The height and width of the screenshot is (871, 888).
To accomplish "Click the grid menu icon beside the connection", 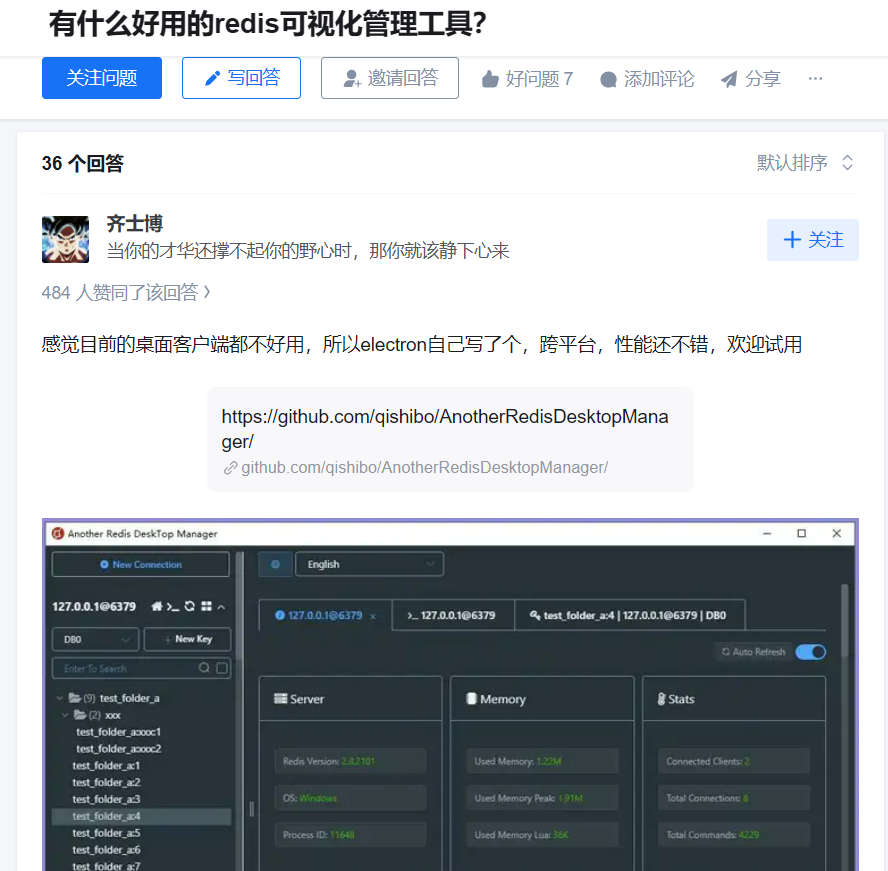I will click(x=206, y=606).
